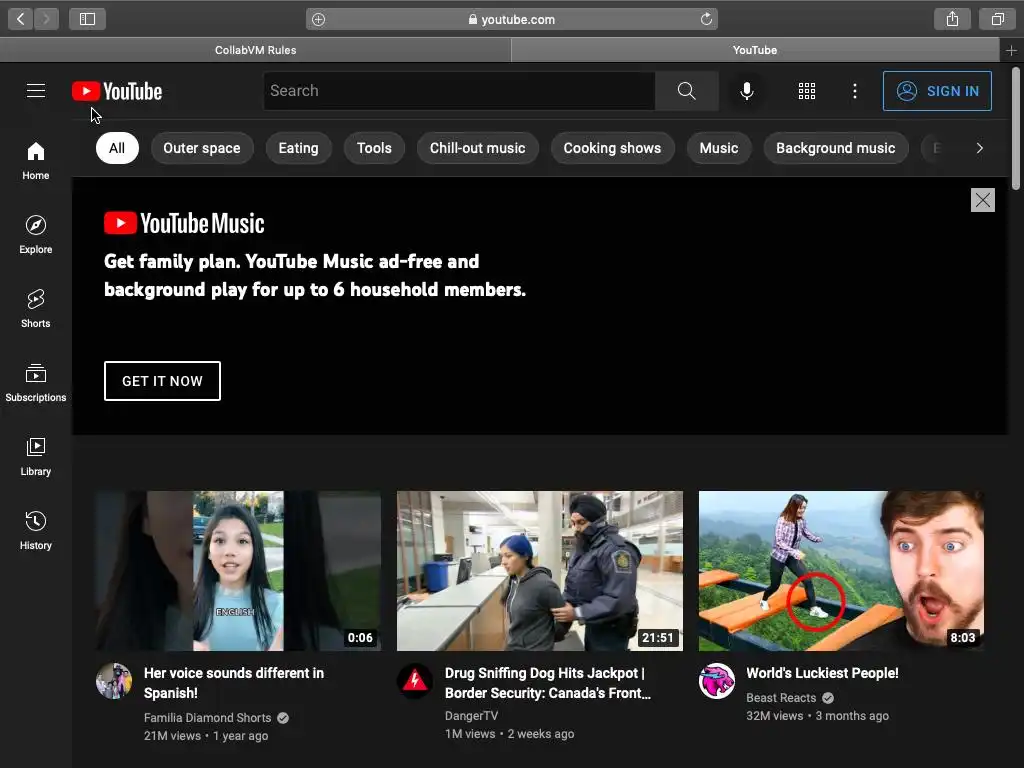Select the Cooking shows chip
1024x768 pixels.
(612, 148)
